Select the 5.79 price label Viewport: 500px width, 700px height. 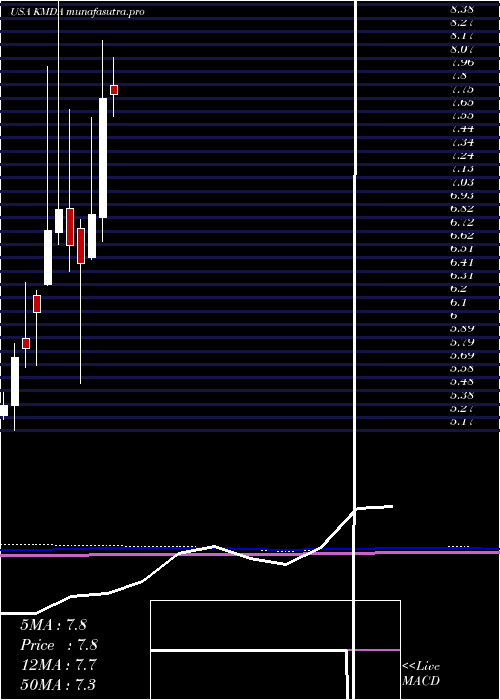coord(462,342)
